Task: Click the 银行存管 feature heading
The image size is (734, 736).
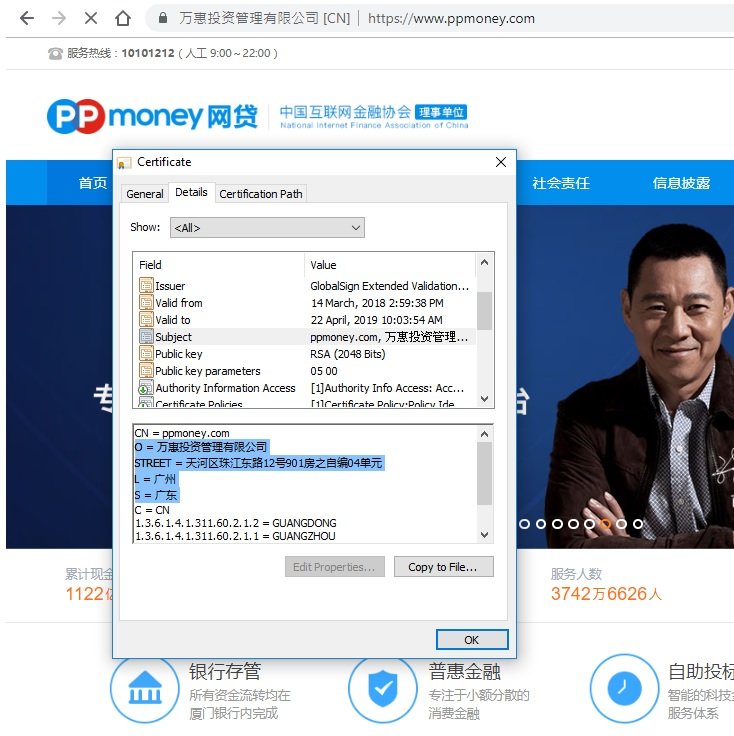Action: click(x=225, y=671)
